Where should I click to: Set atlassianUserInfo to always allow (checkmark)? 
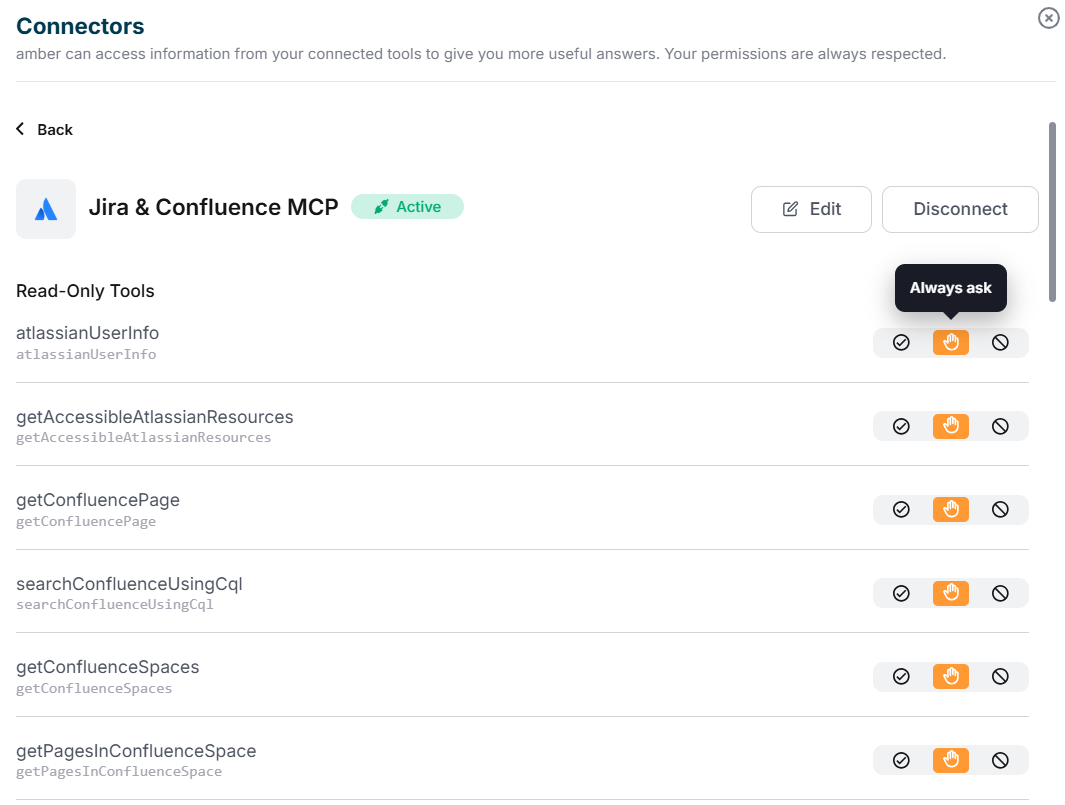click(901, 342)
